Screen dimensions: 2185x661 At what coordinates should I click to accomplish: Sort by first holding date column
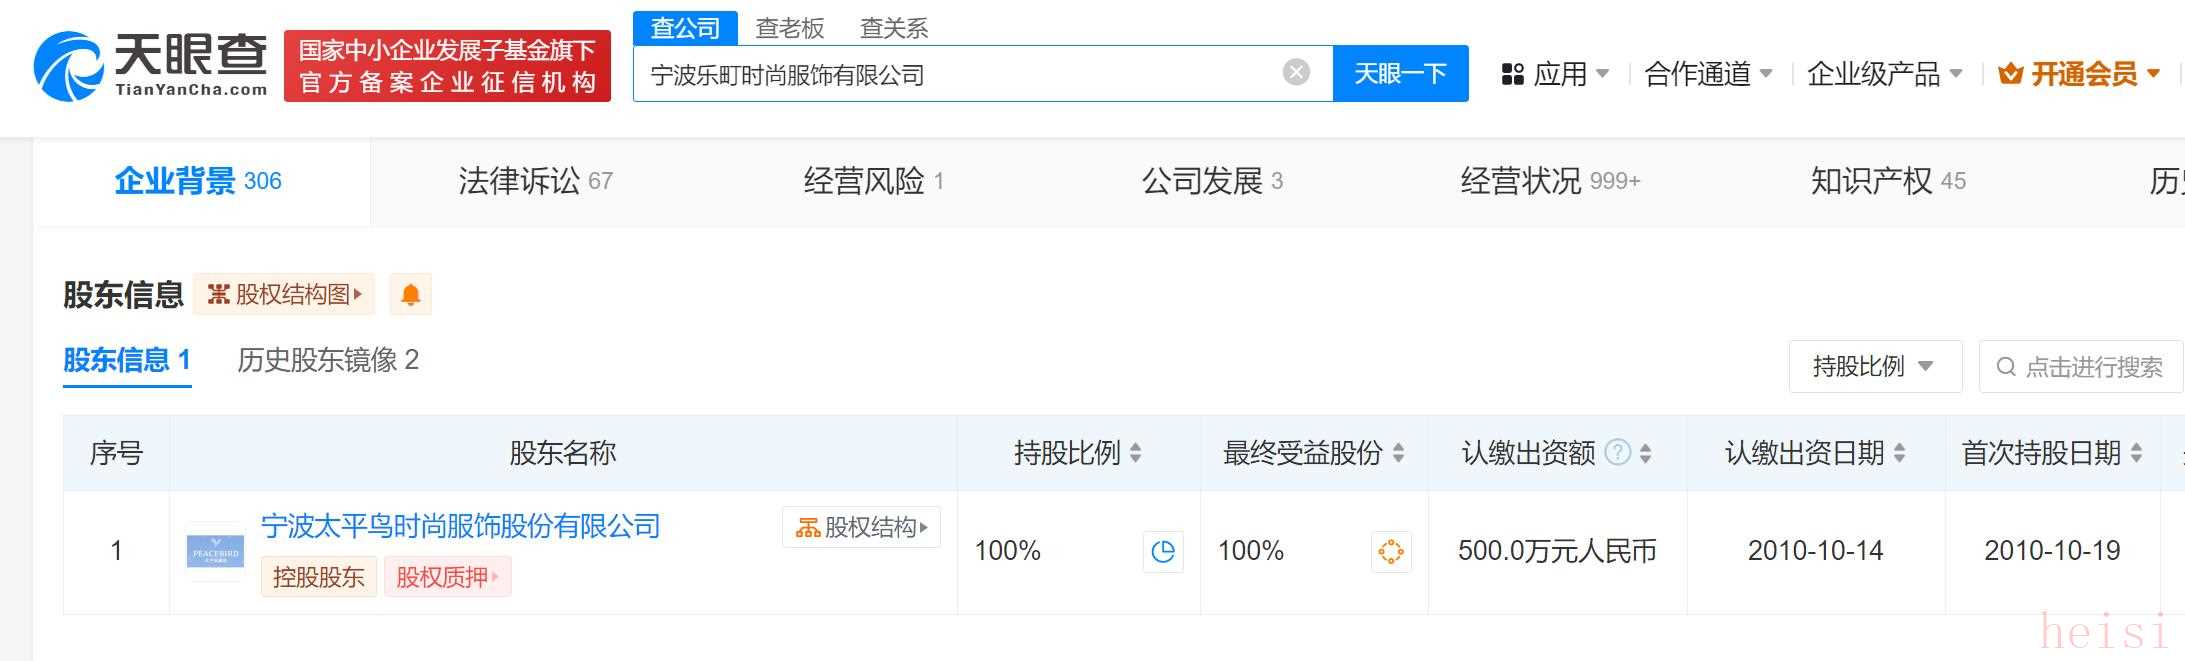[2136, 454]
